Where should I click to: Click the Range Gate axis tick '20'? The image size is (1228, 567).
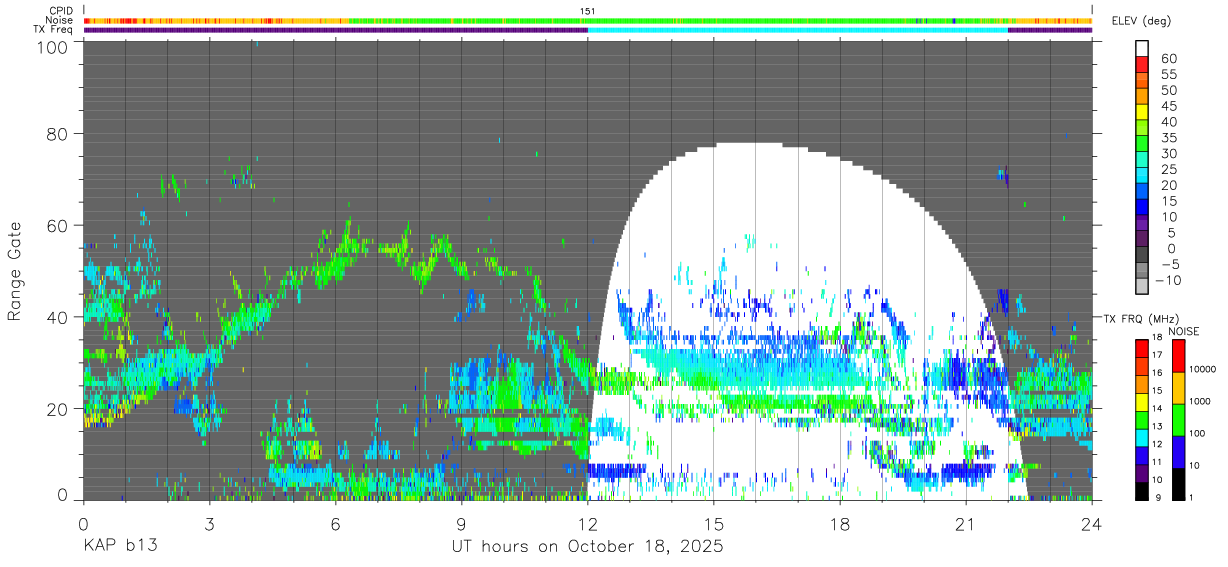click(58, 409)
